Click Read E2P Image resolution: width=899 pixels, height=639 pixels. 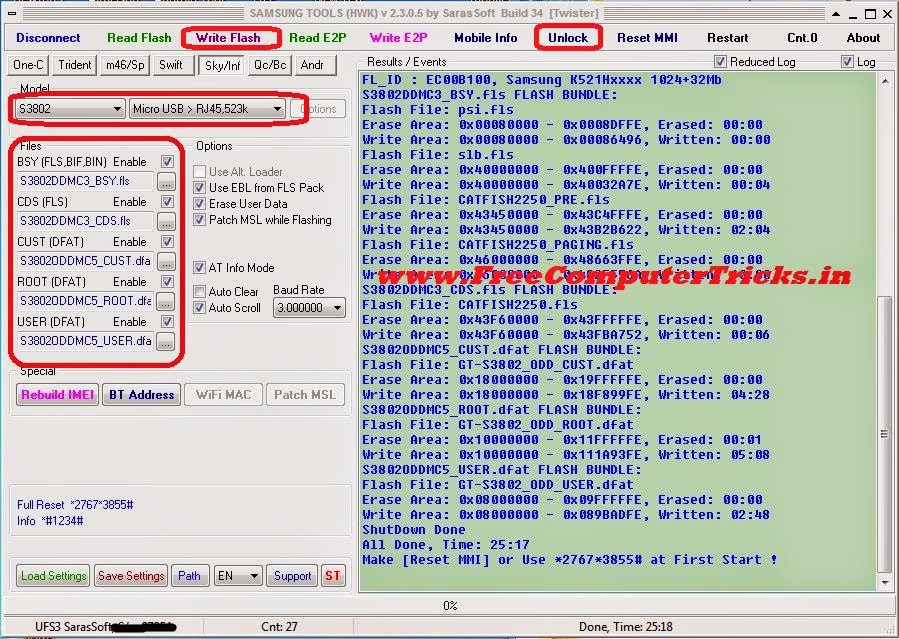318,38
